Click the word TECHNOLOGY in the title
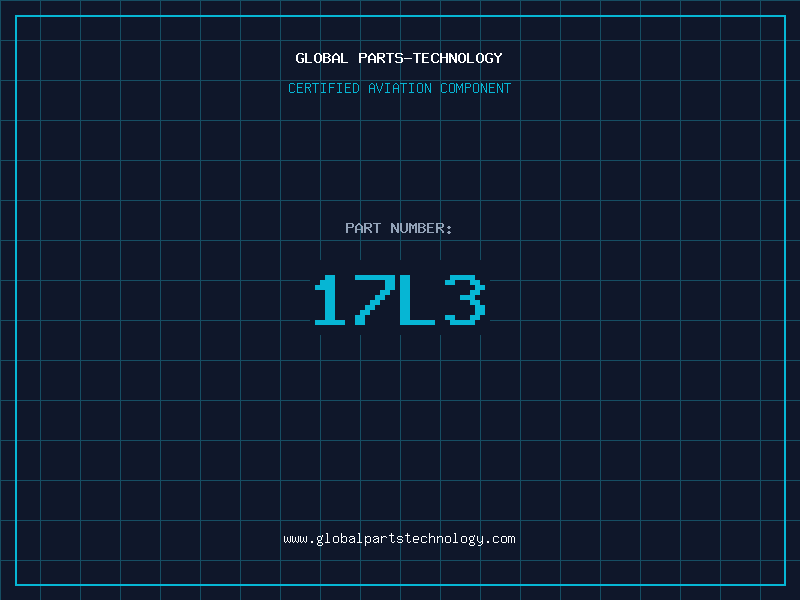The height and width of the screenshot is (600, 800). pos(457,58)
